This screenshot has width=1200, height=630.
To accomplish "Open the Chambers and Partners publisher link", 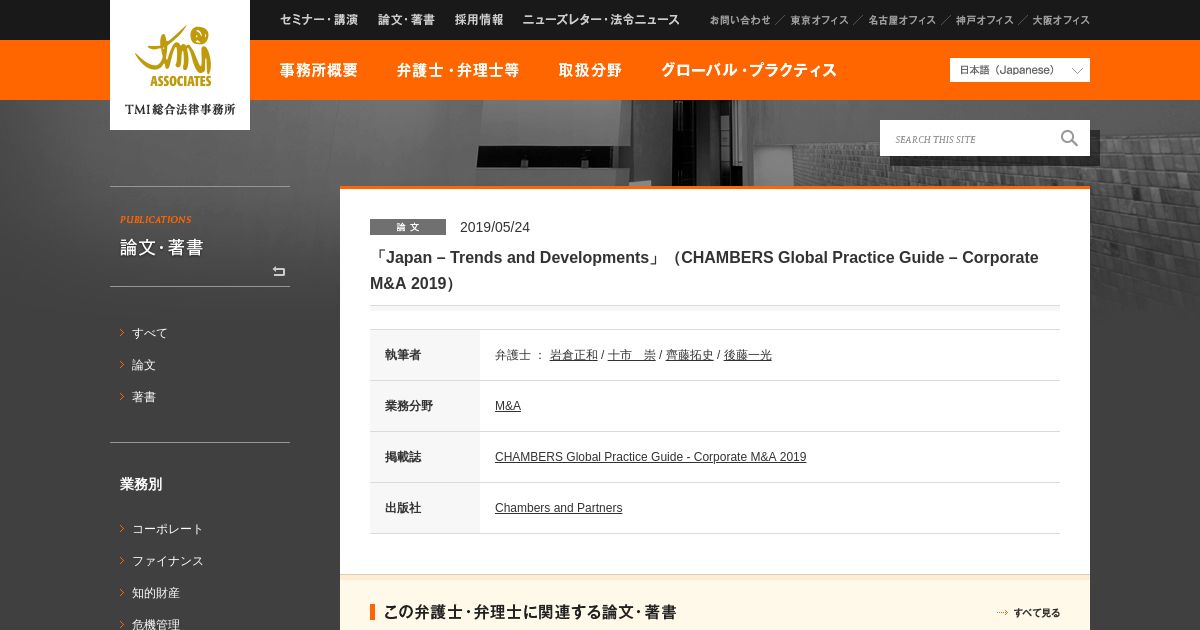I will [x=558, y=508].
